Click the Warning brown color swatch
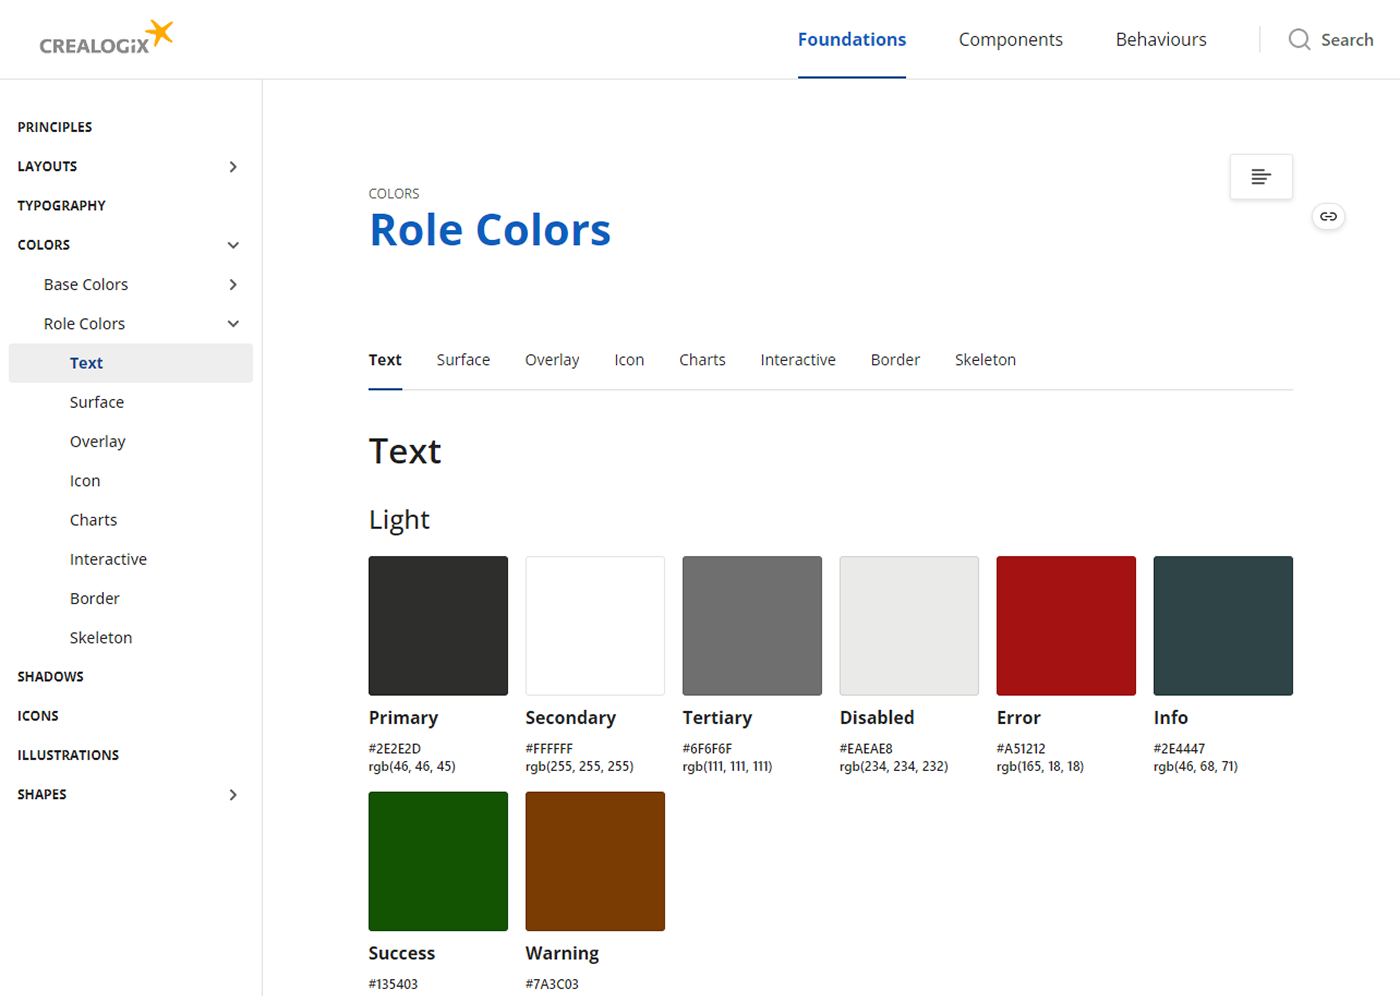Viewport: 1400px width, 996px height. click(595, 861)
